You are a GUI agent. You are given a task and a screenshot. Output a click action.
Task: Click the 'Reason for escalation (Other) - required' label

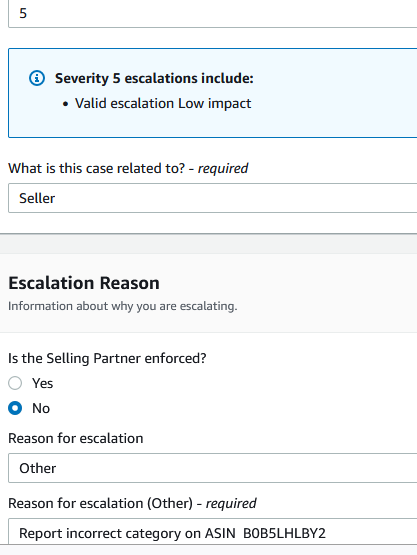pos(132,503)
